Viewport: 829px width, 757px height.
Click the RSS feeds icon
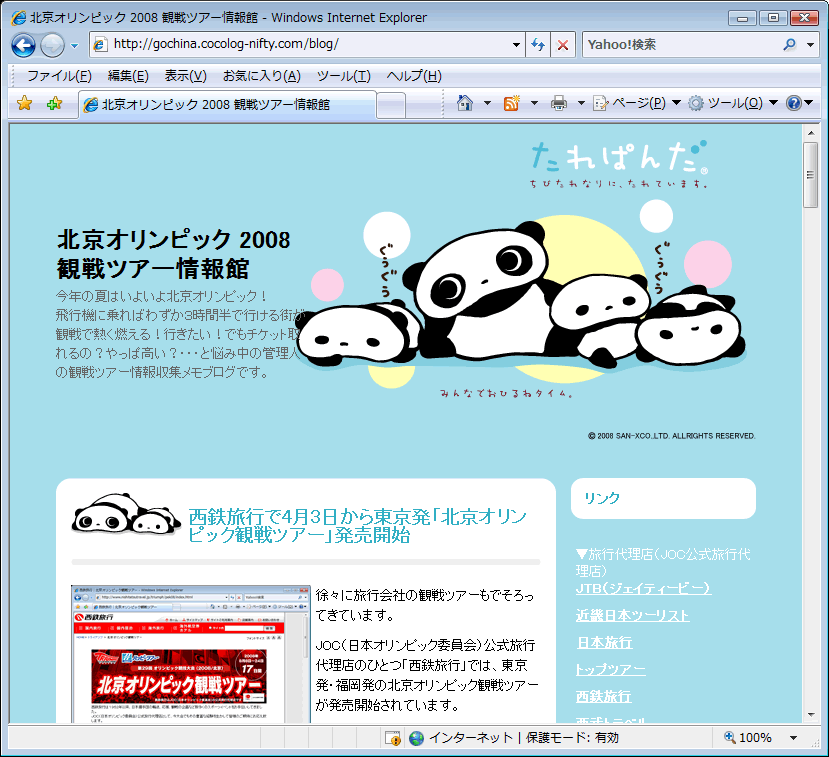point(512,103)
